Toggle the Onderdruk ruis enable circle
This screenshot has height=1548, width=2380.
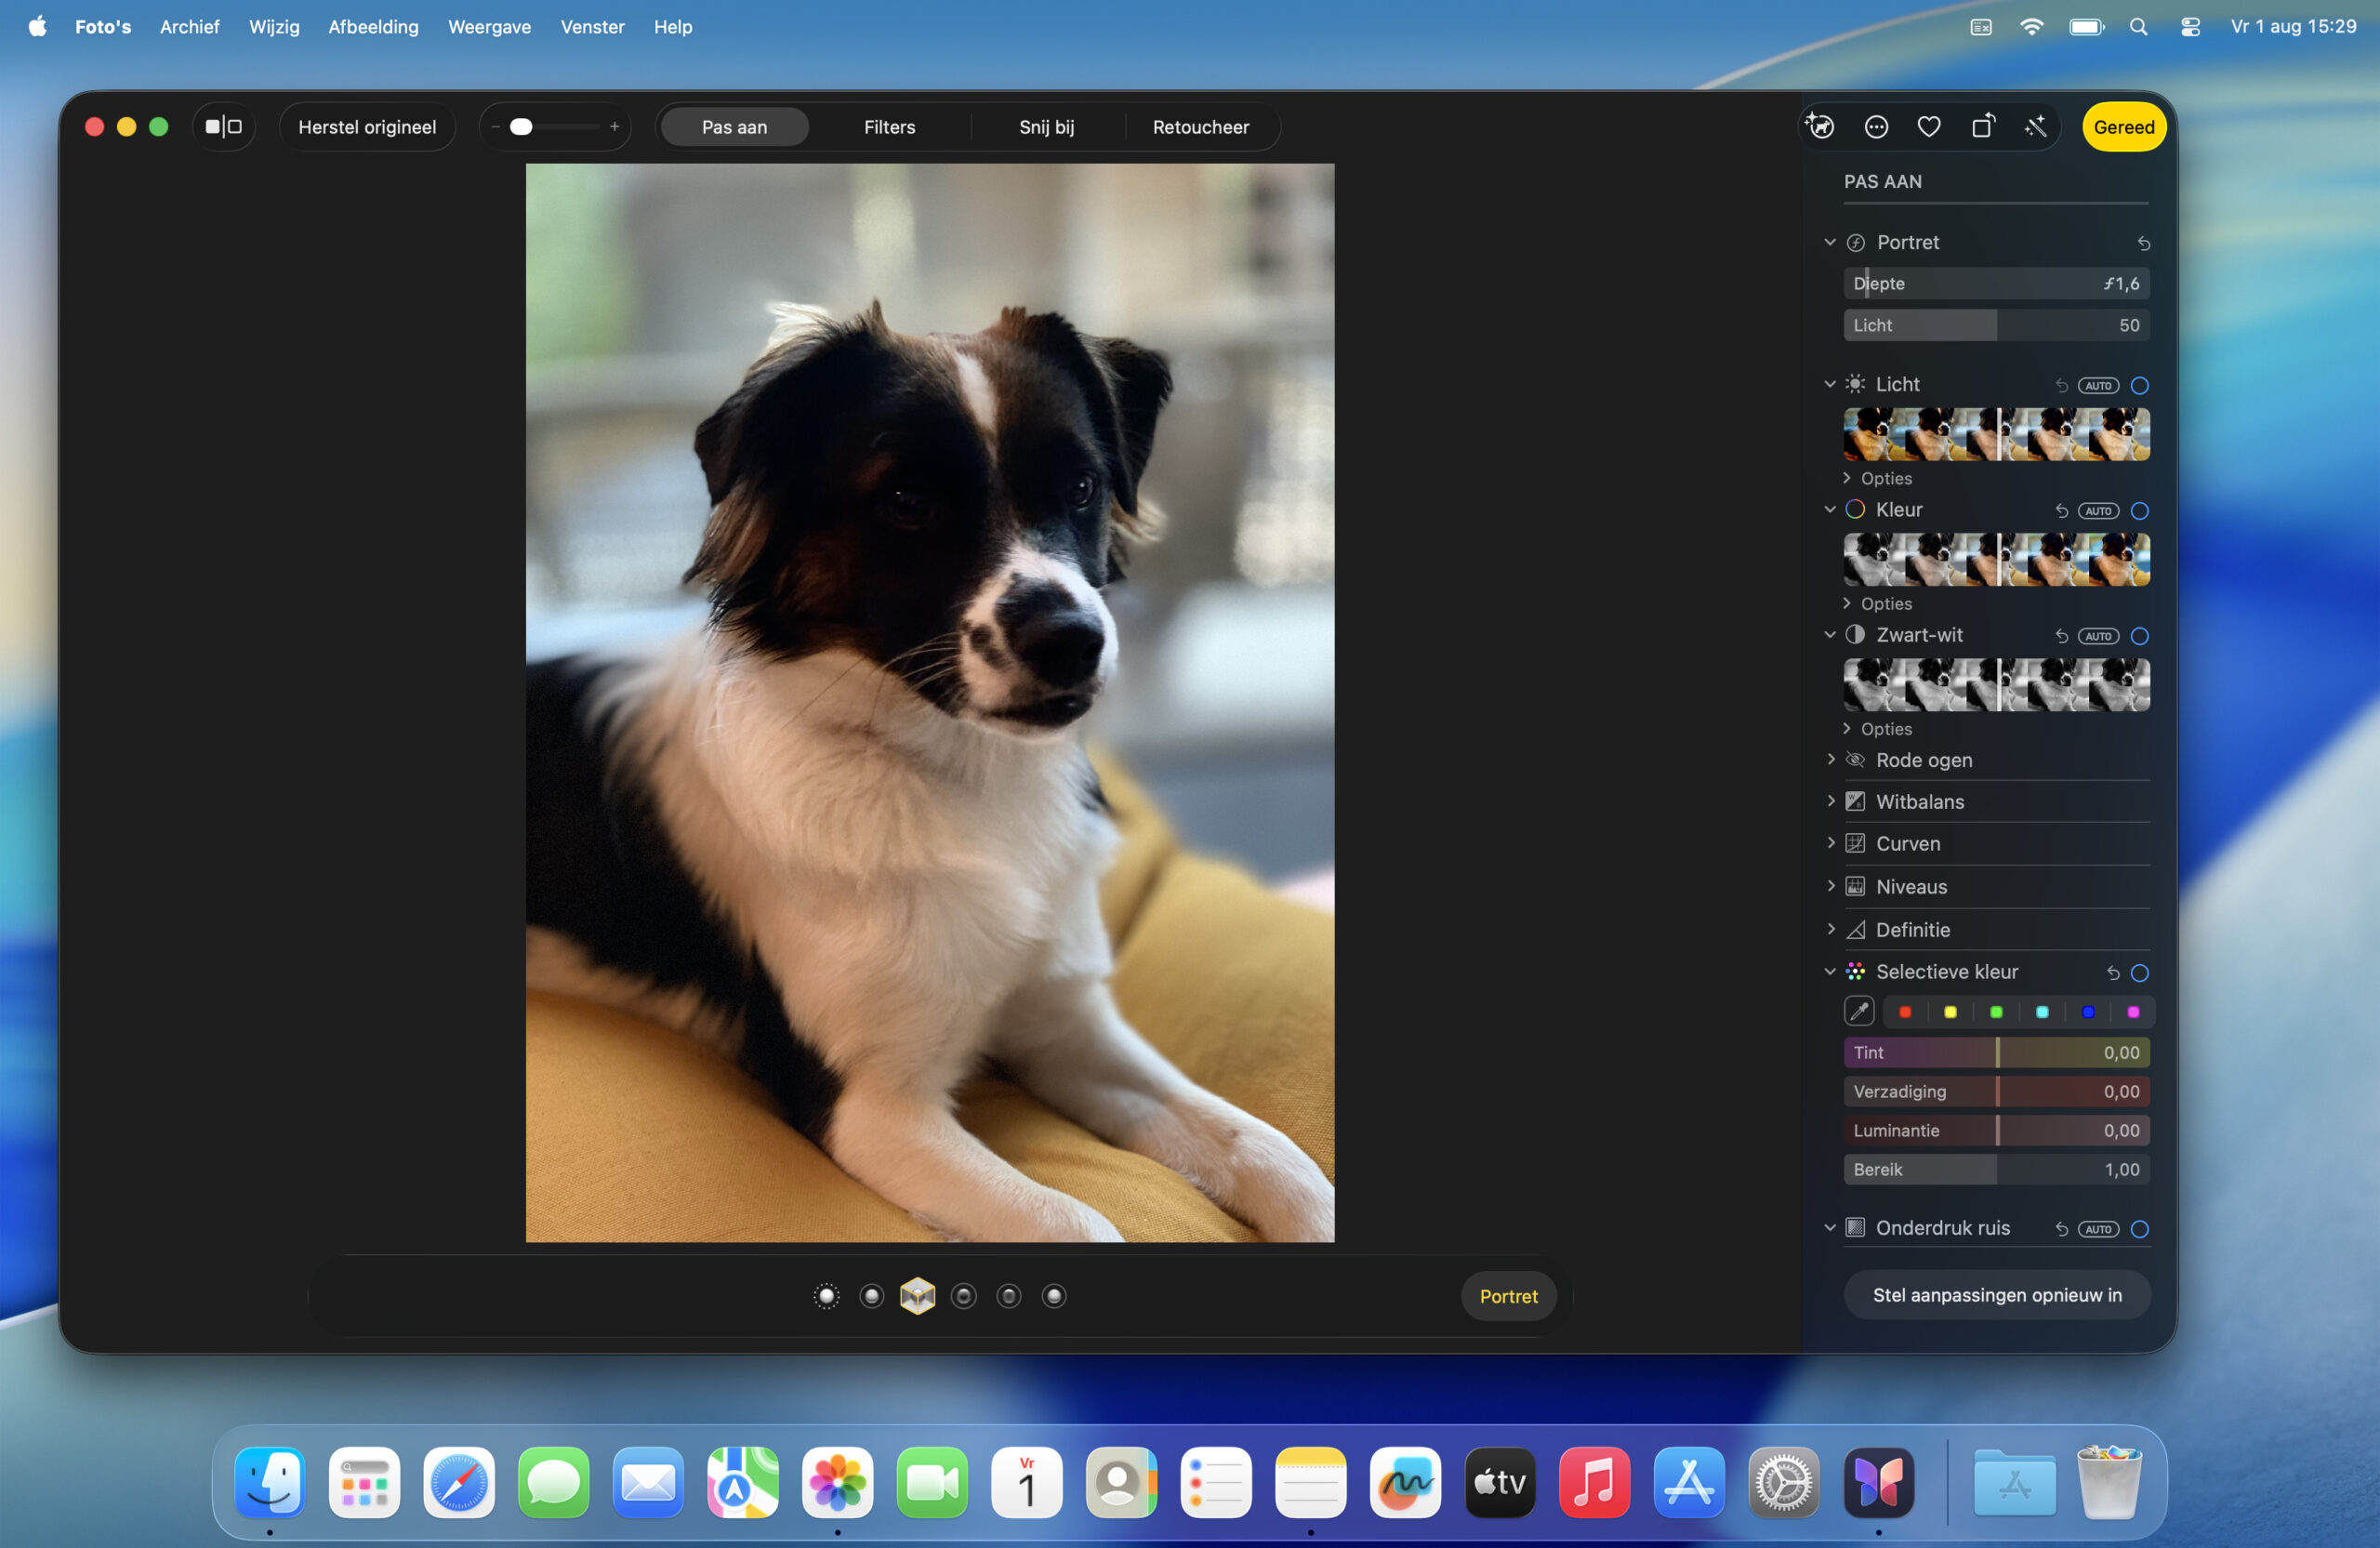pyautogui.click(x=2139, y=1229)
